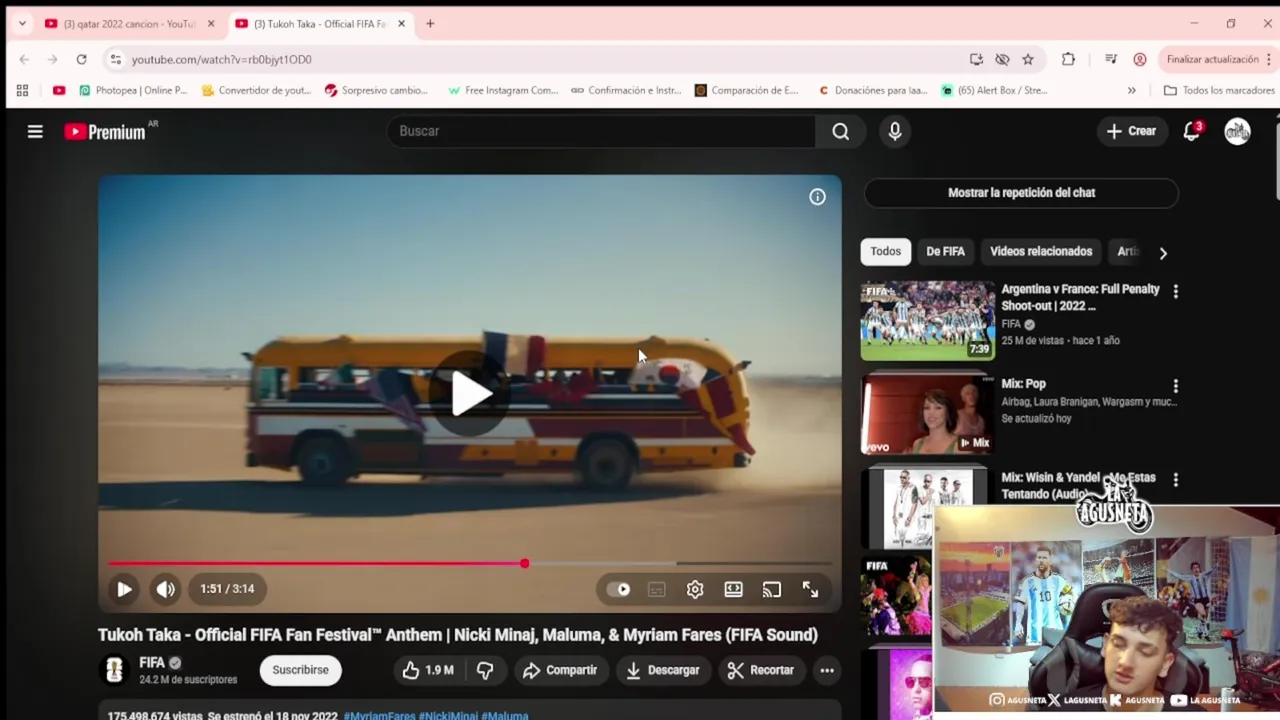Bookmark this page with star icon
The image size is (1280, 720).
coord(1028,60)
